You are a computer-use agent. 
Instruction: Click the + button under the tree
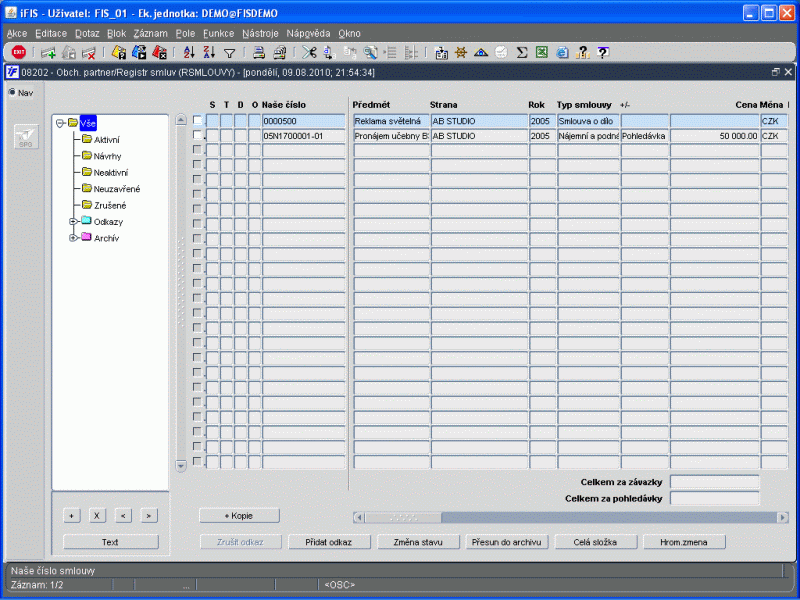pyautogui.click(x=71, y=515)
